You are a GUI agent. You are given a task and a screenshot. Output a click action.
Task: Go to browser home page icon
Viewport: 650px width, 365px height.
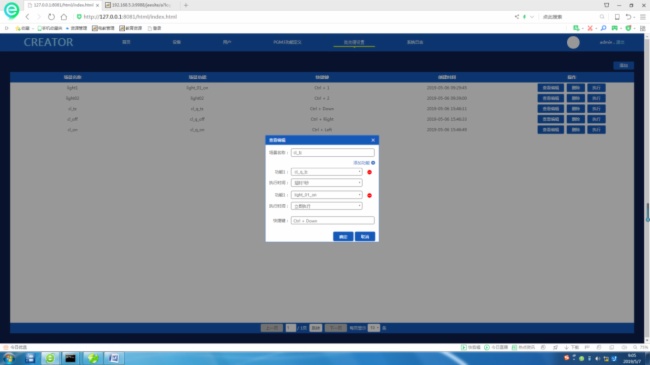(63, 17)
